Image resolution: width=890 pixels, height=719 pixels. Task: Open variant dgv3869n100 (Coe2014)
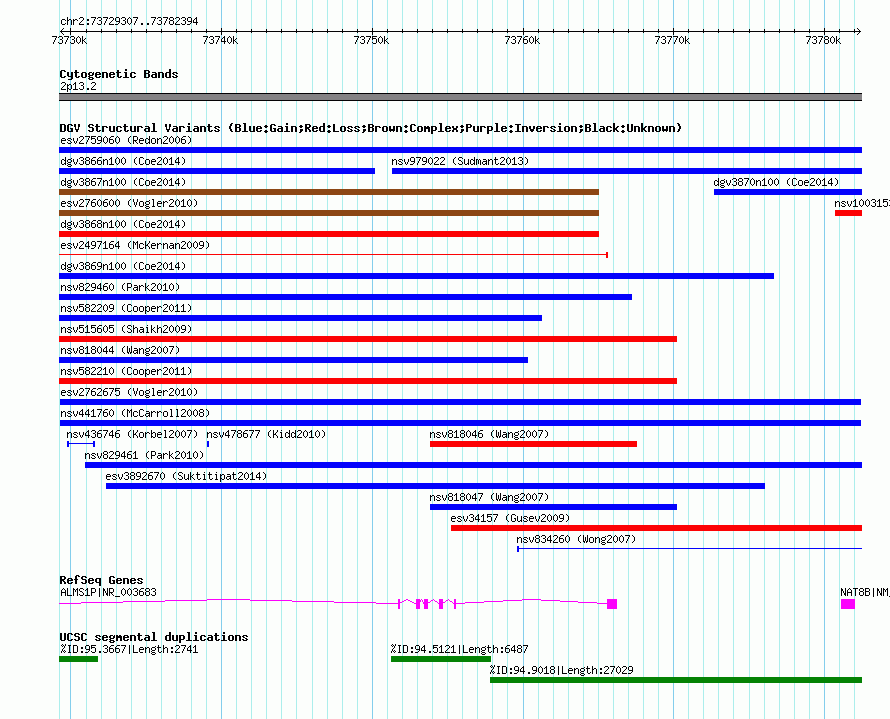[x=123, y=266]
